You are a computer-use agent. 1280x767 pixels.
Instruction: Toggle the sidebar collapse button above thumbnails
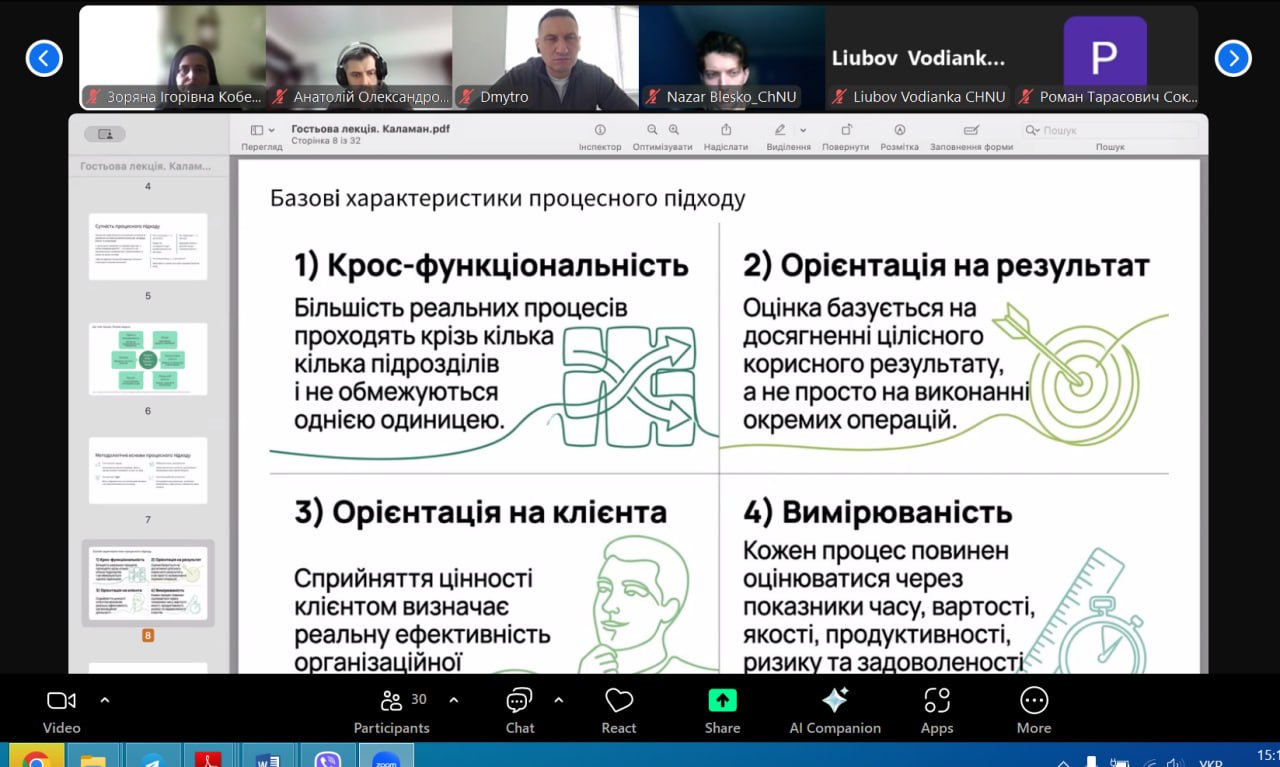[x=105, y=134]
